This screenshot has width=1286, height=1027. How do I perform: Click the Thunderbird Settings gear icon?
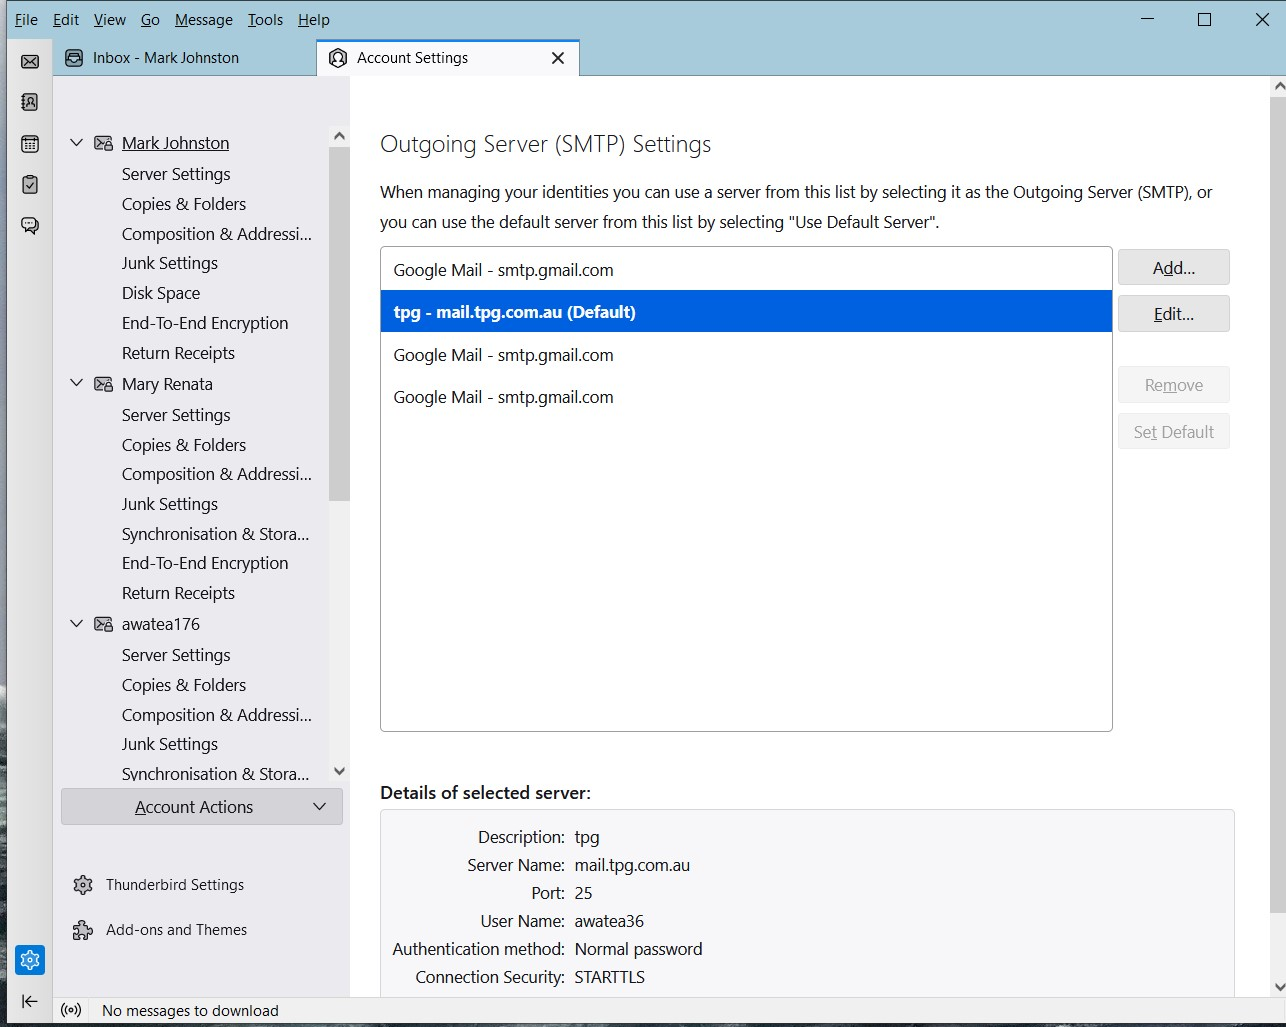coord(81,884)
